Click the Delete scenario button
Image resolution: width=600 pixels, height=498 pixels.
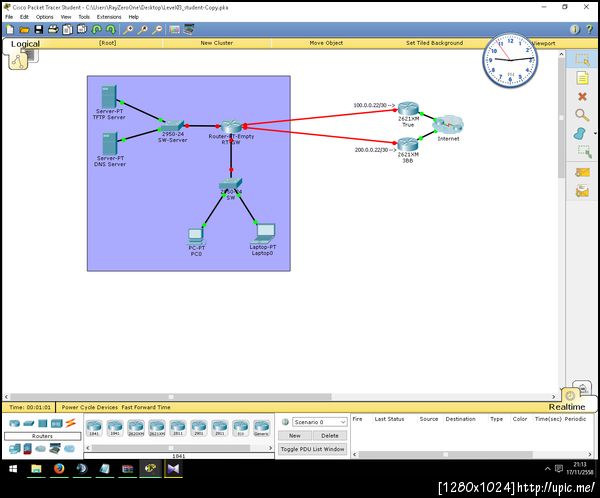[329, 436]
